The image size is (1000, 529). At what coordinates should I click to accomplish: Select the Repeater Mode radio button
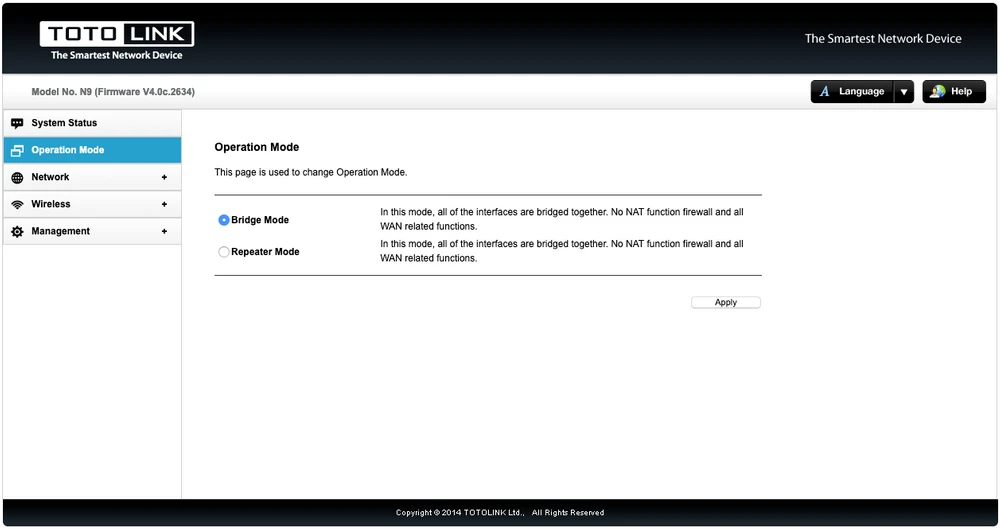coord(223,252)
